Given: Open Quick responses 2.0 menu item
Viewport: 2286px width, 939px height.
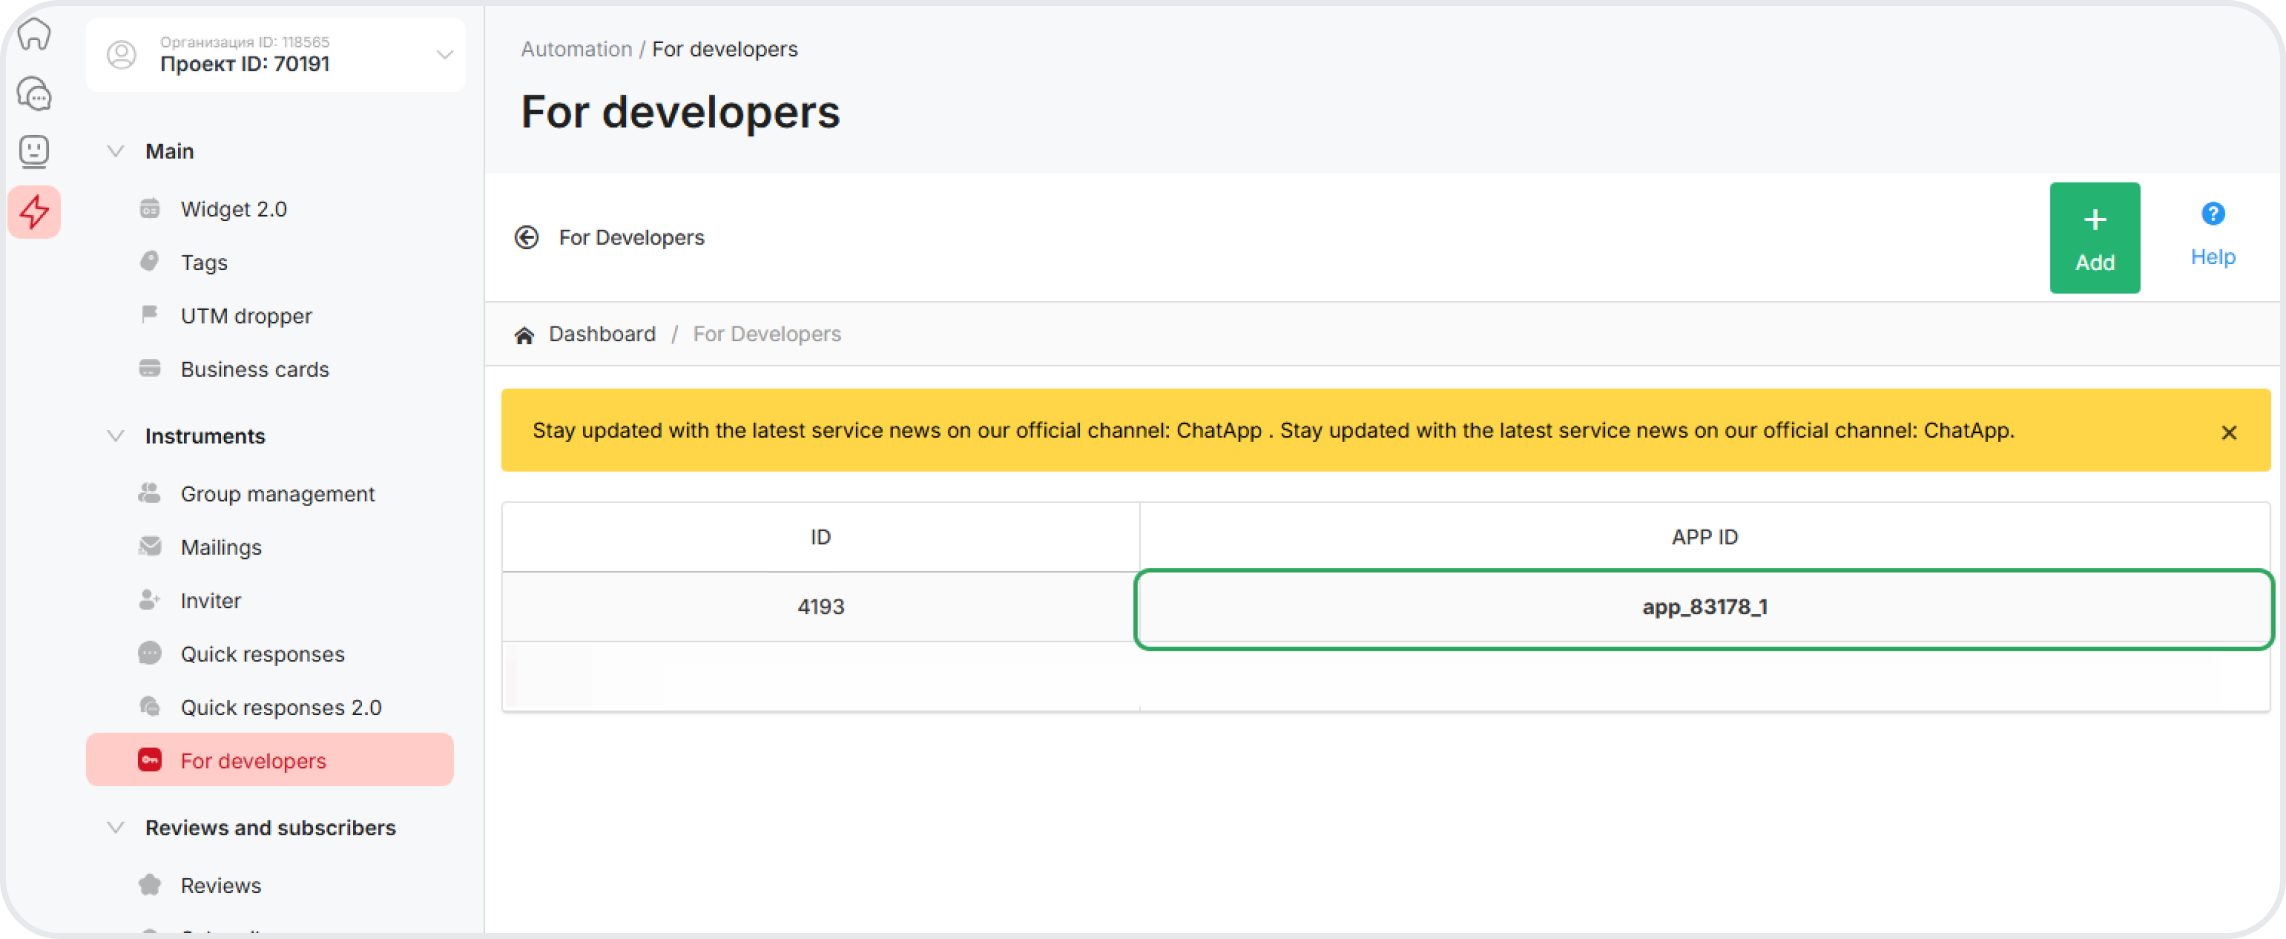Looking at the screenshot, I should click(x=281, y=707).
